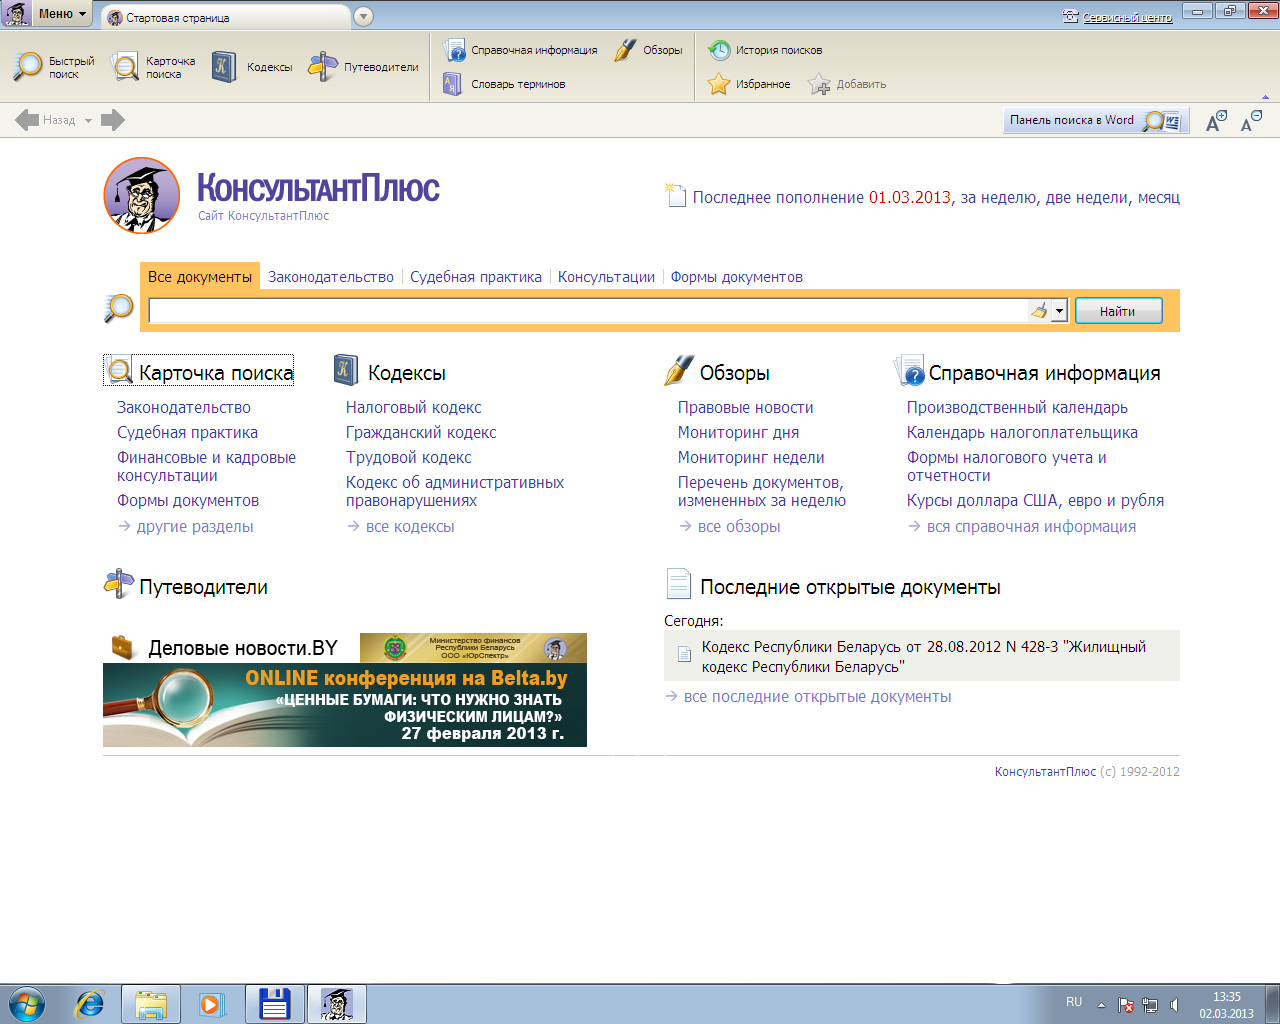
Task: Click the Справочная информация section icon
Action: pos(909,371)
